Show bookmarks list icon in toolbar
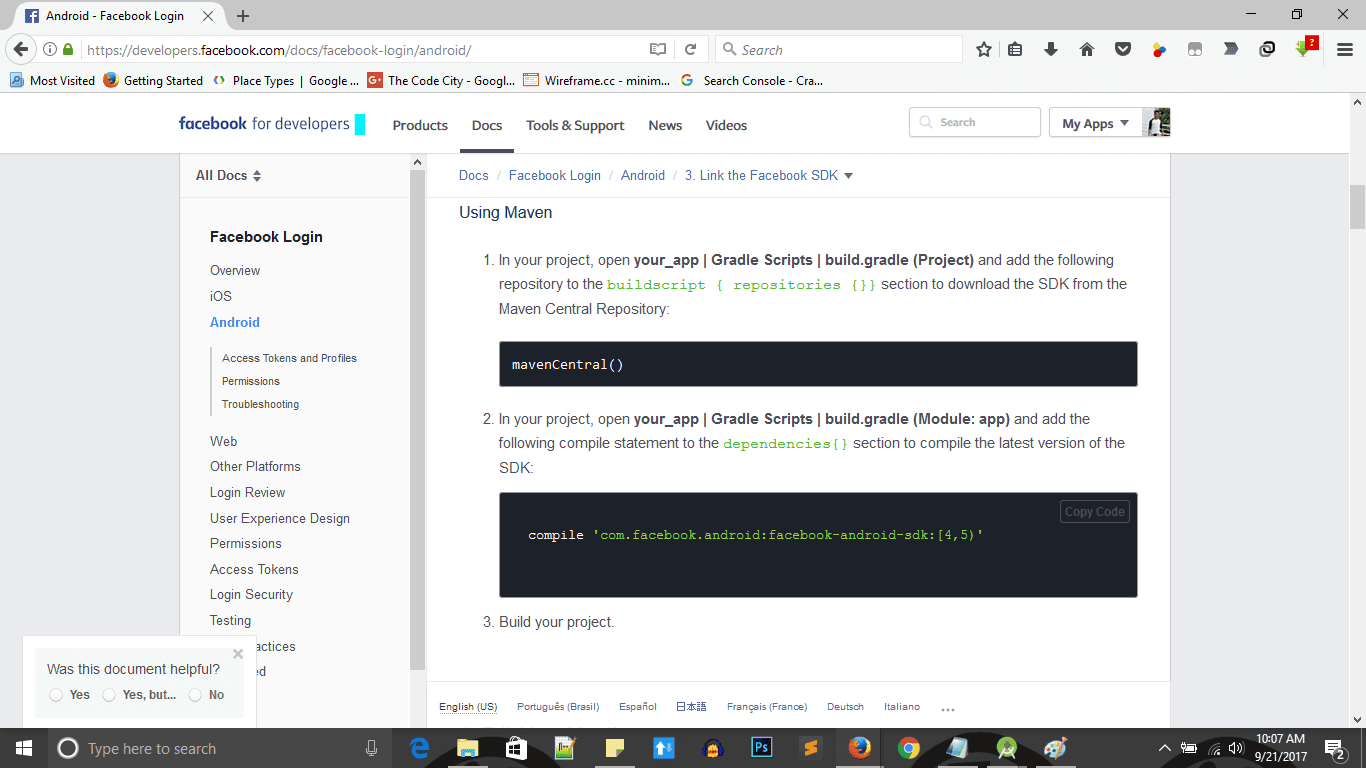 click(x=1015, y=49)
